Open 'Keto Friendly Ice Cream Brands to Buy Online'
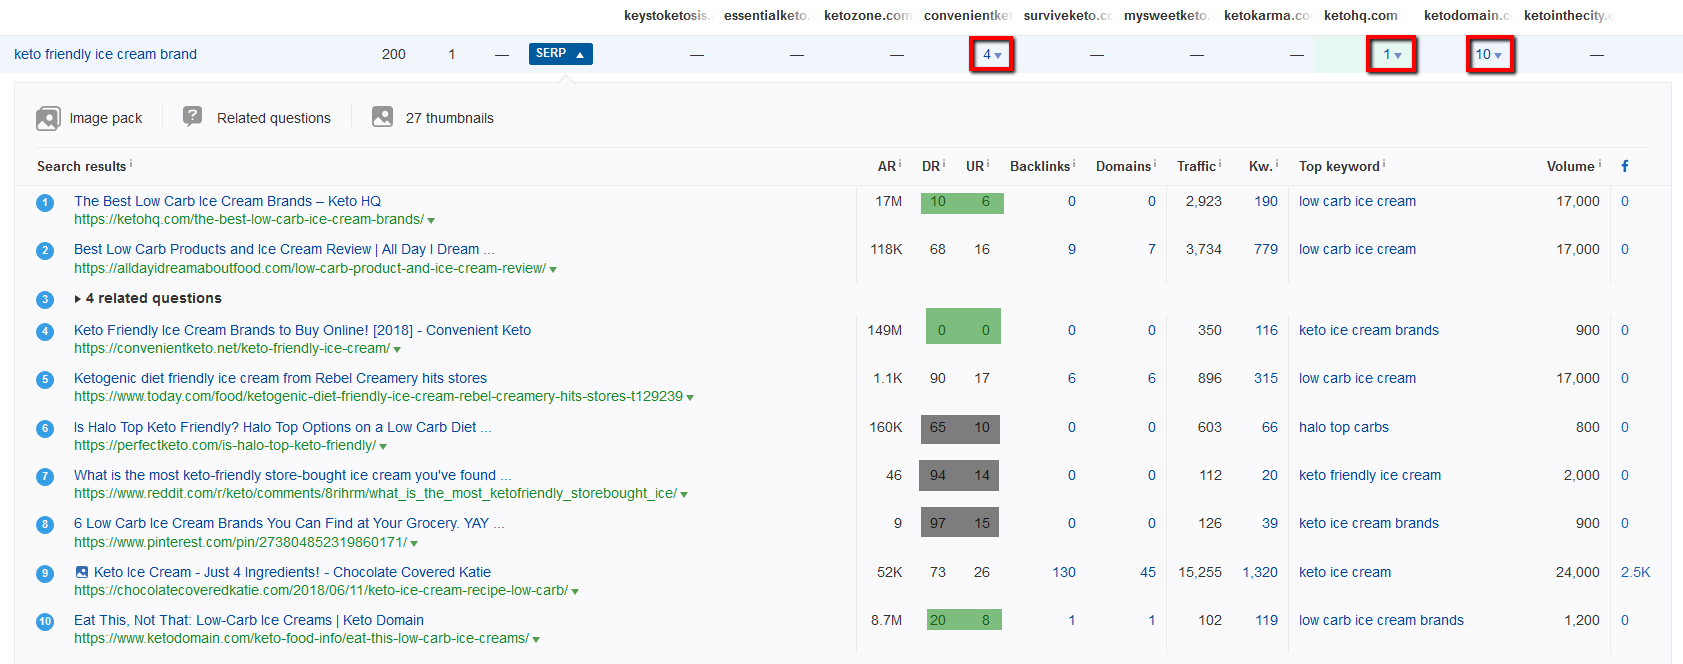The height and width of the screenshot is (664, 1683). [x=302, y=330]
